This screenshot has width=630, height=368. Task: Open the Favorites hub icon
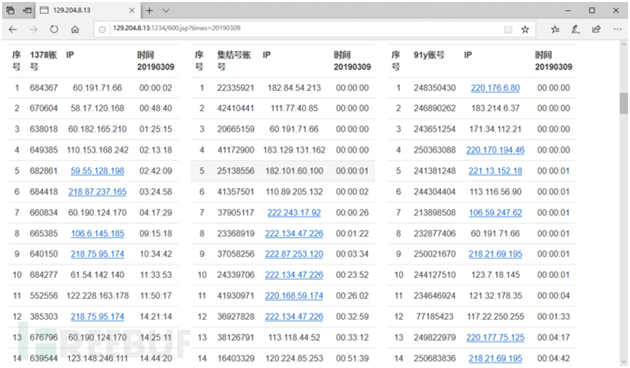coord(555,29)
